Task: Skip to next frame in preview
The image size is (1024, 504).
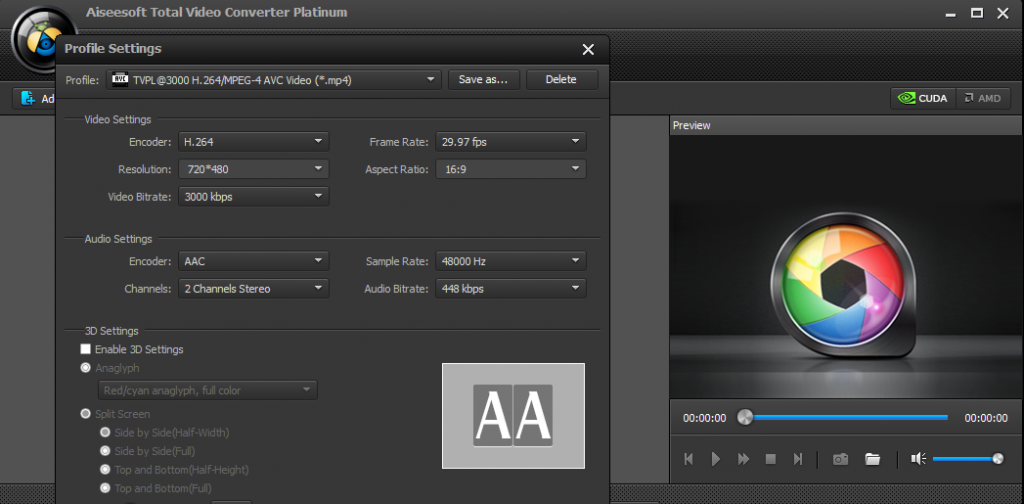Action: tap(797, 459)
